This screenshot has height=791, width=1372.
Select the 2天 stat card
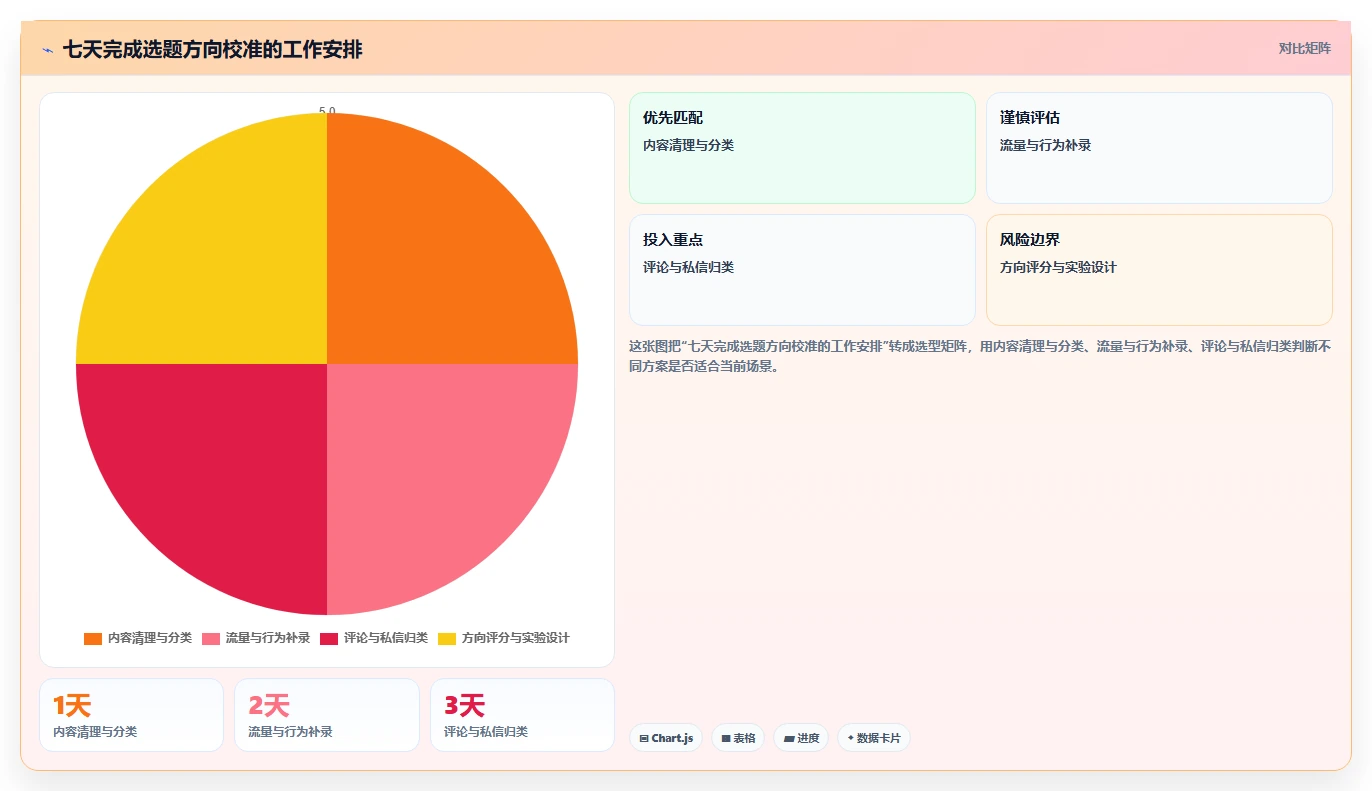[327, 715]
